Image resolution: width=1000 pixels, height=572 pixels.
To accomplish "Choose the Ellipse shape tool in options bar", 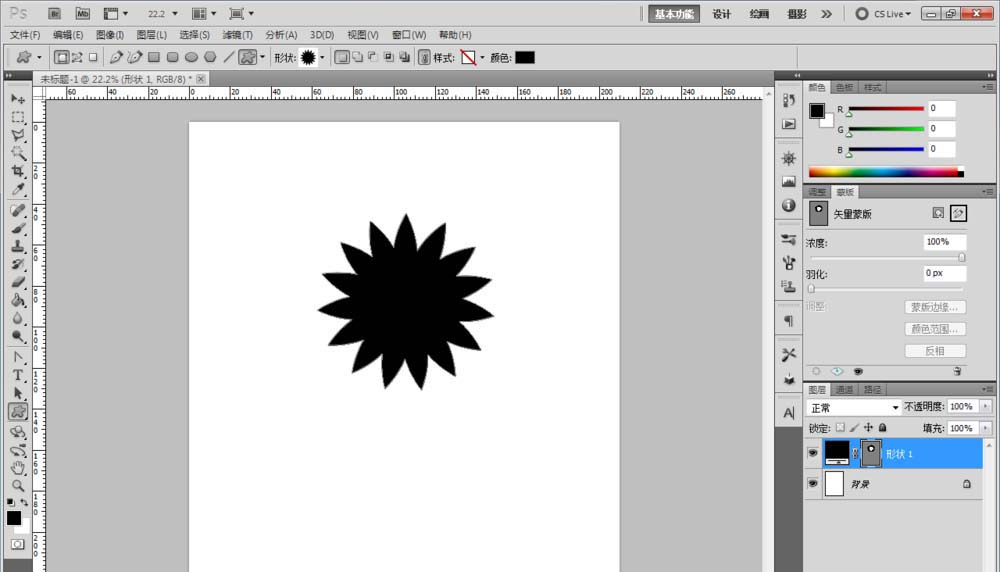I will [191, 57].
